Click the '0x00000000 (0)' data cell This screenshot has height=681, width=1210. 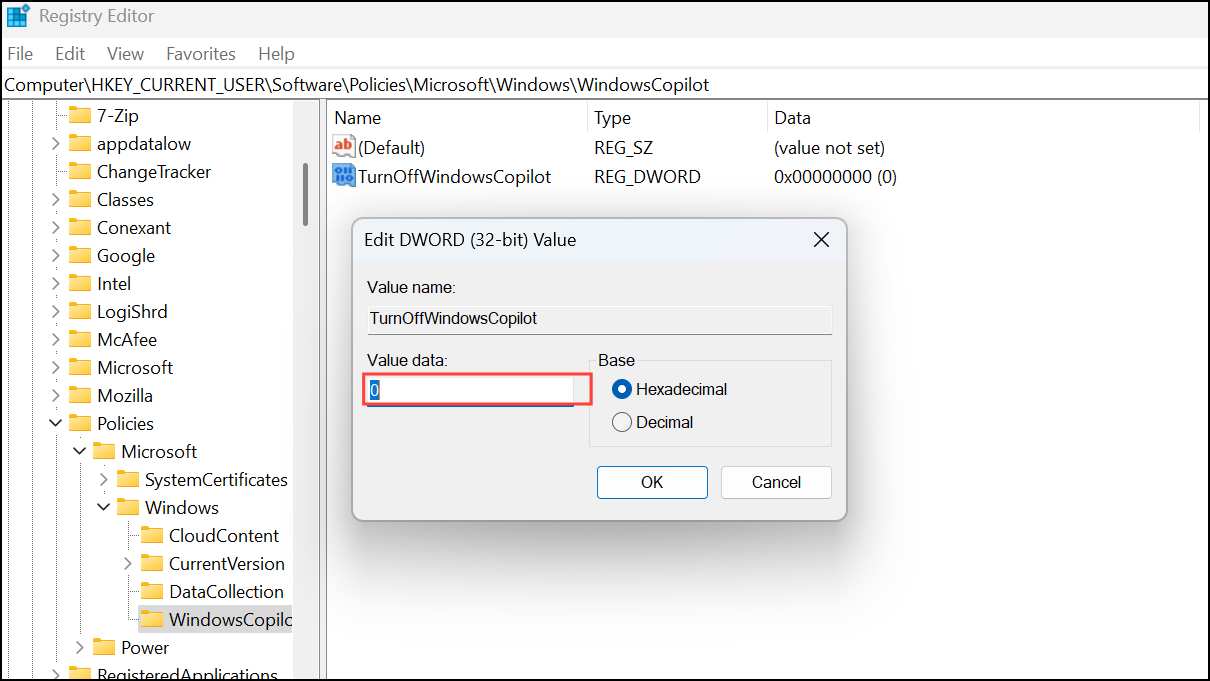835,176
